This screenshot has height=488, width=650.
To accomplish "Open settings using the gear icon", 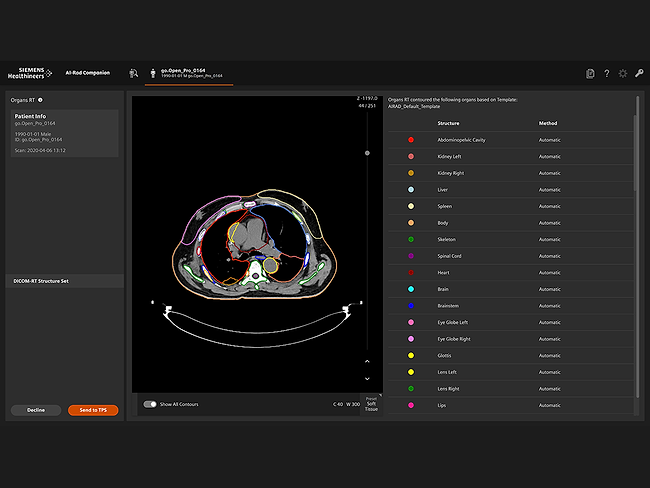I will [623, 73].
